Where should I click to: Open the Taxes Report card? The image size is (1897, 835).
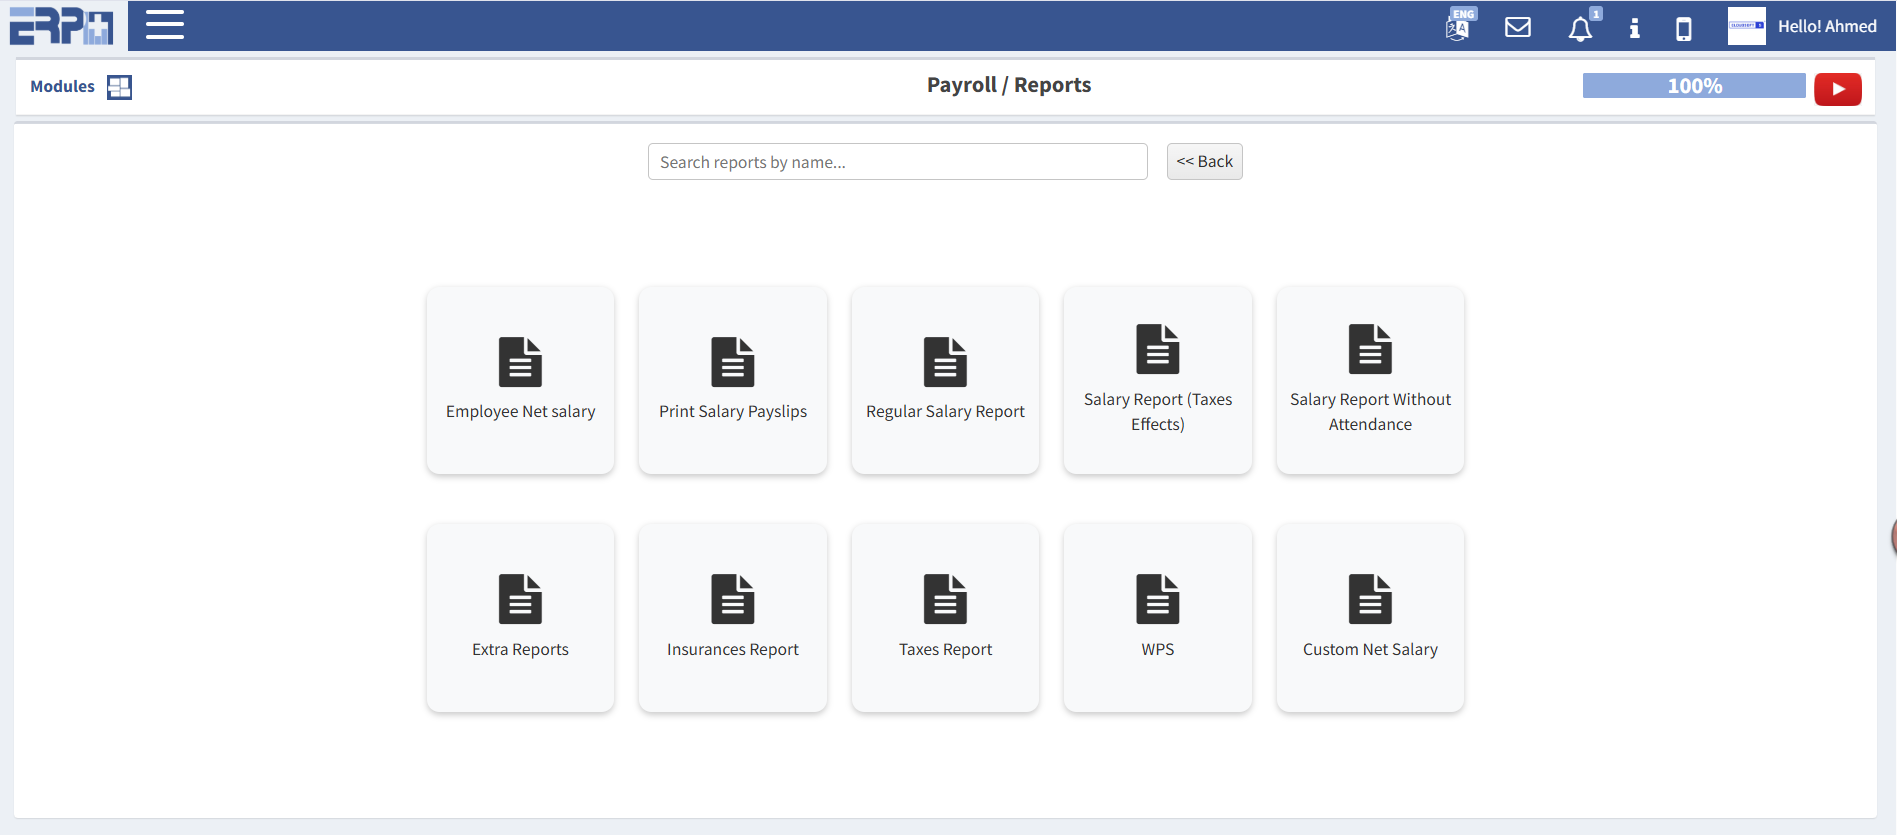(x=945, y=617)
